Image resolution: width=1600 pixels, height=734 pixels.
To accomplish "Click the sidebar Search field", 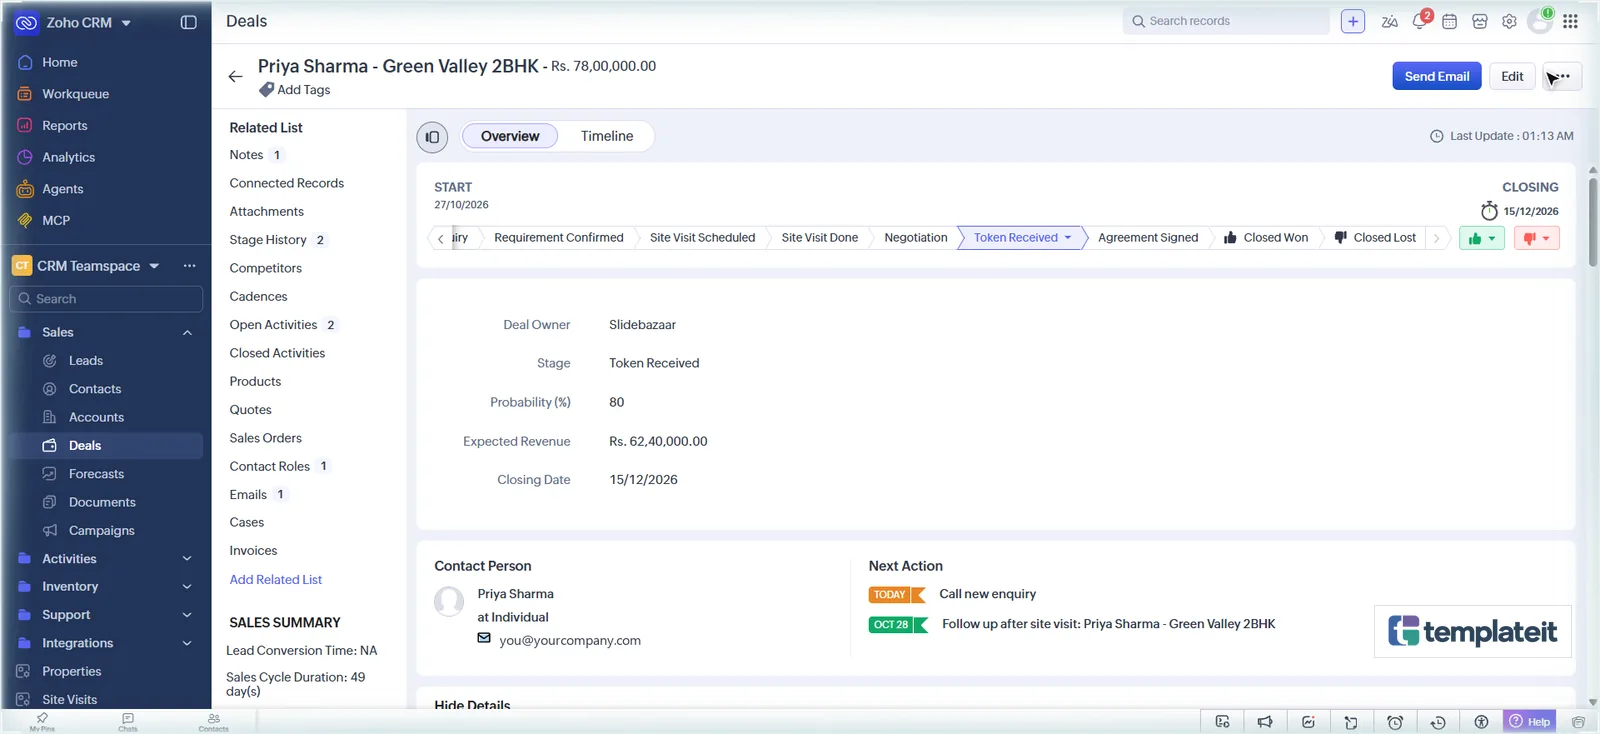I will [106, 299].
